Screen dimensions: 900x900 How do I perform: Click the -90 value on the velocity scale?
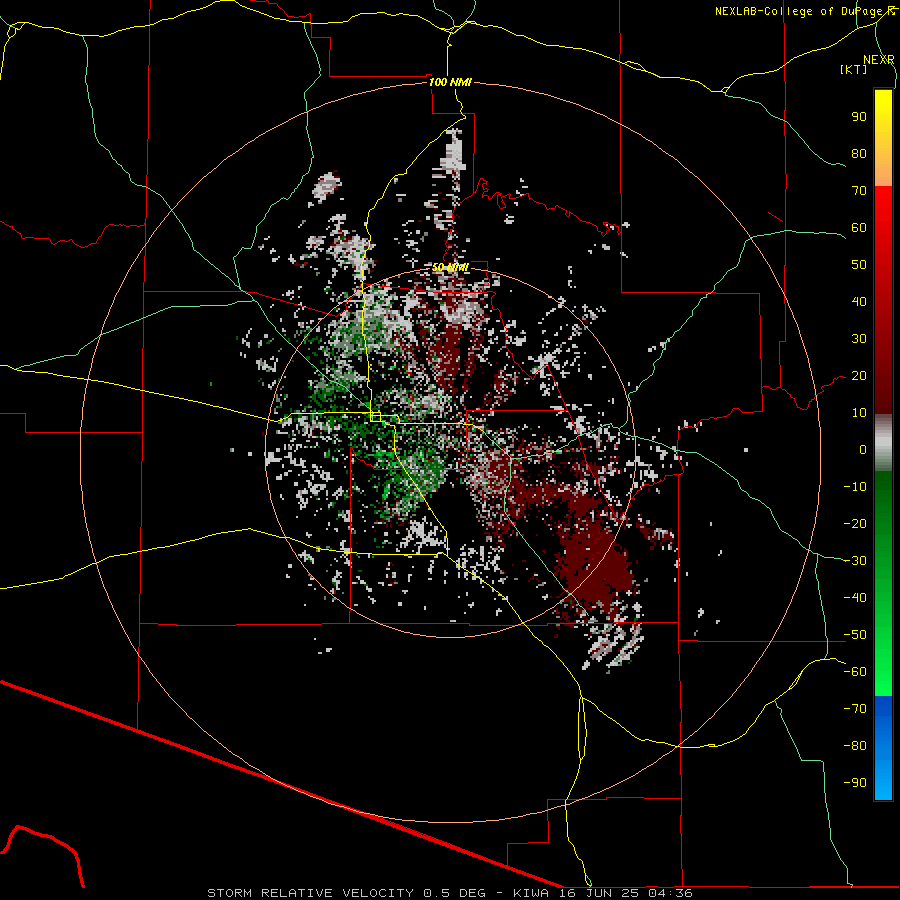[x=855, y=783]
